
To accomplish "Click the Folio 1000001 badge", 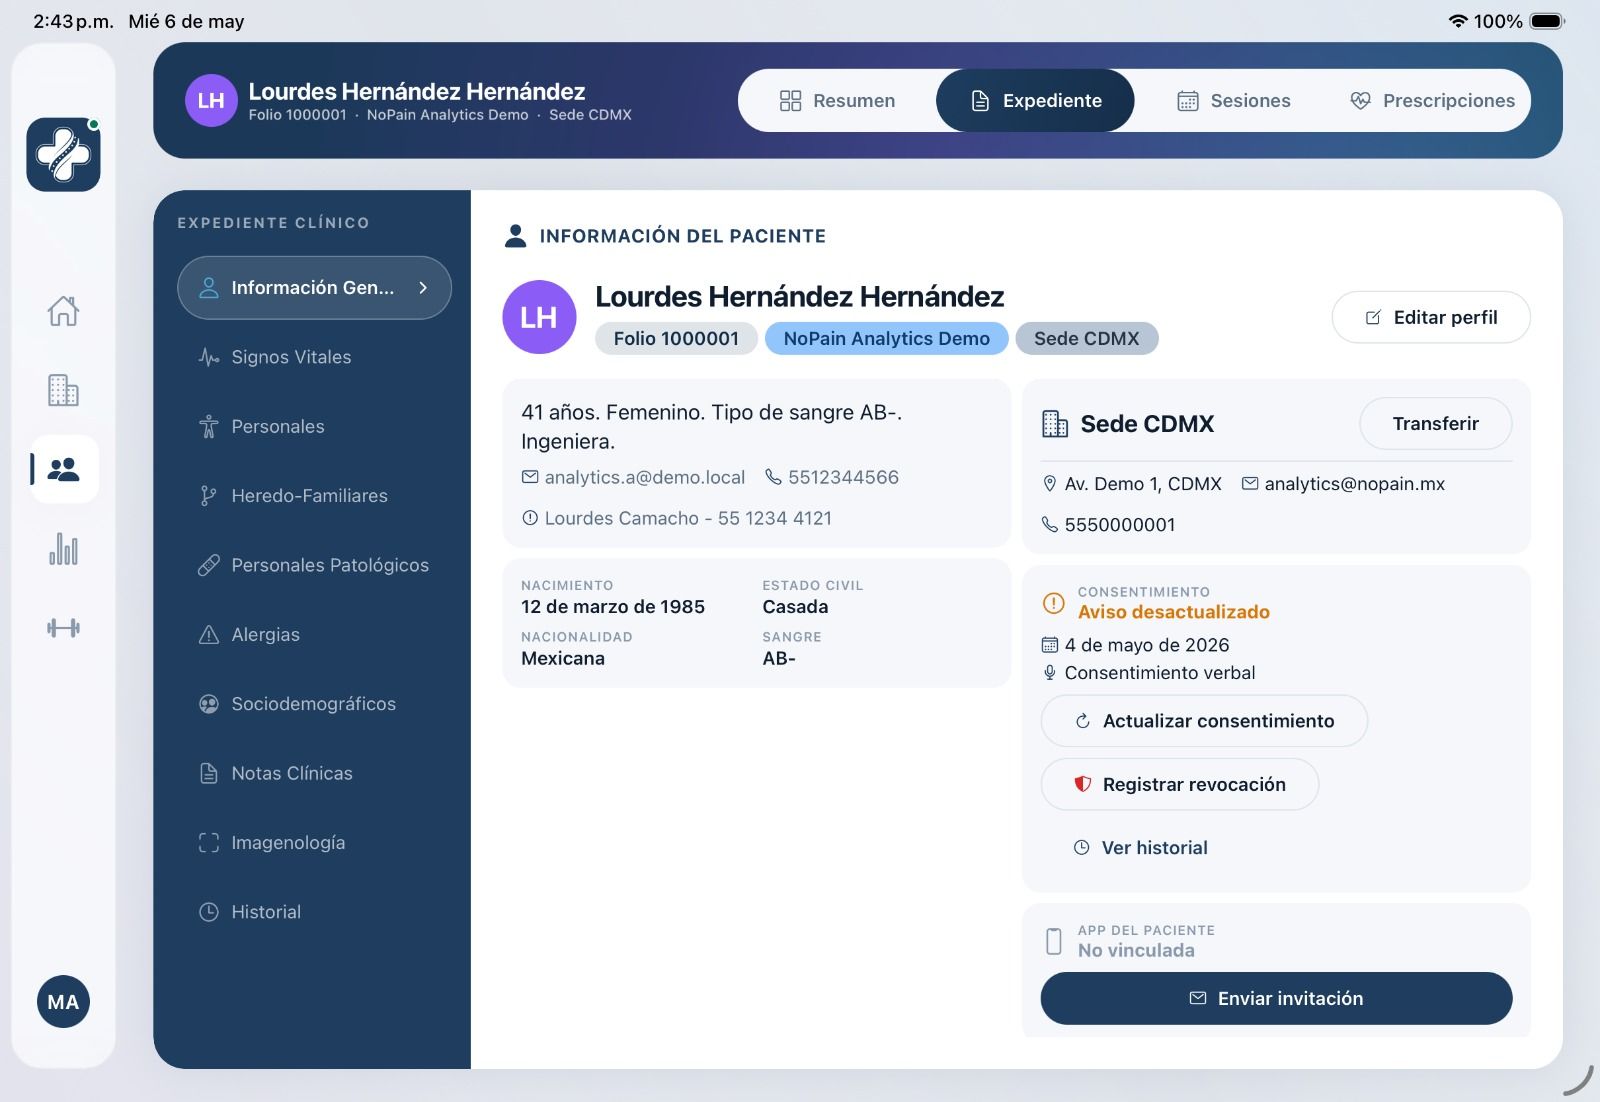I will (x=676, y=339).
